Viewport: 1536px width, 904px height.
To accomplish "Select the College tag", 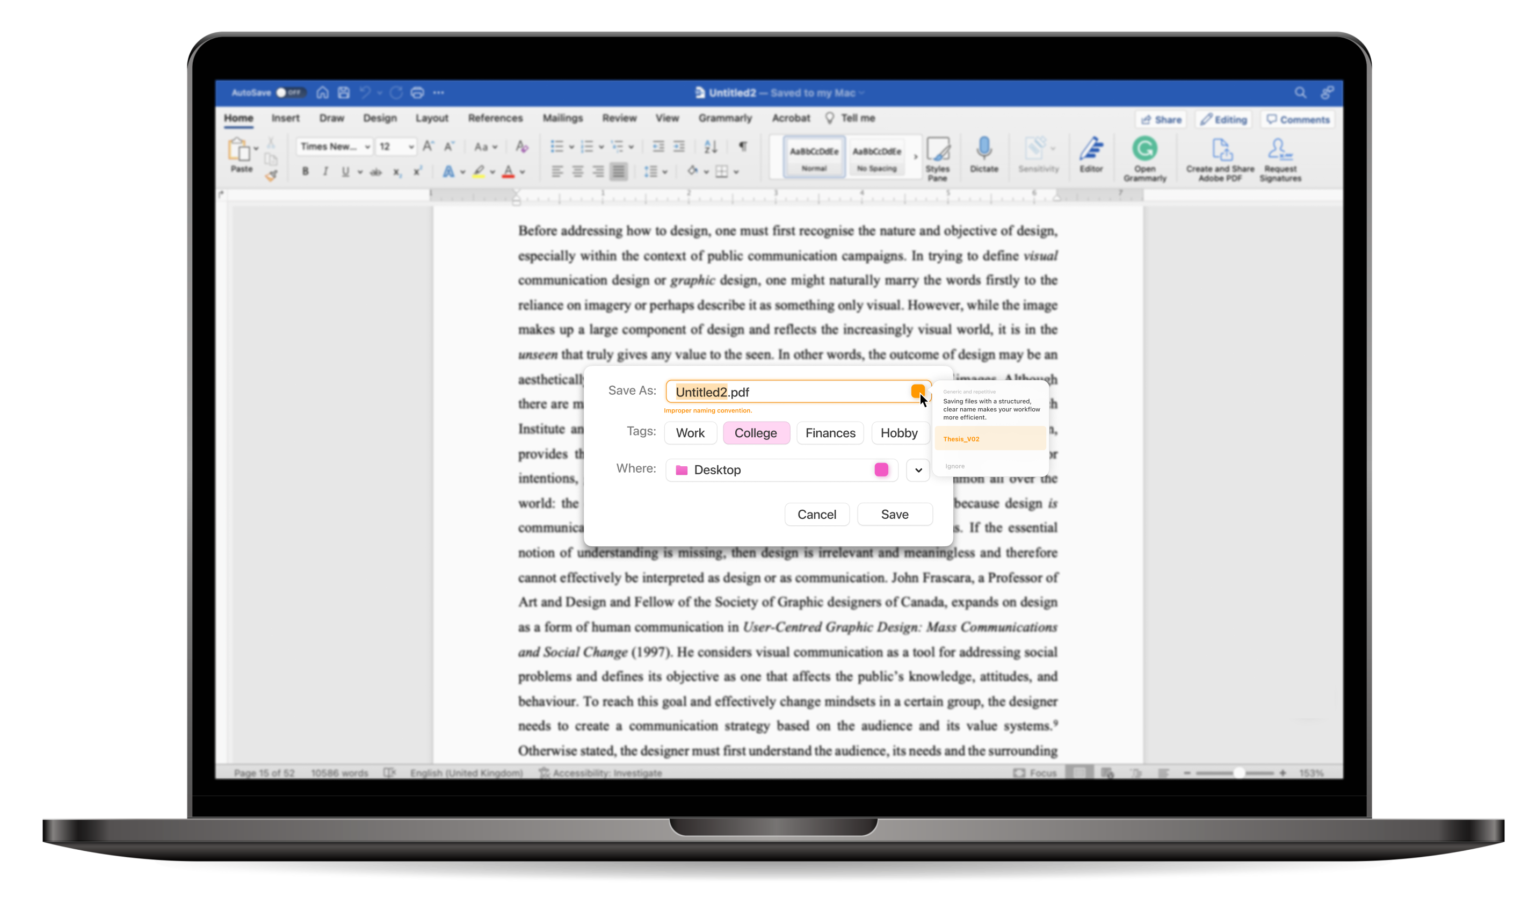I will (x=755, y=433).
